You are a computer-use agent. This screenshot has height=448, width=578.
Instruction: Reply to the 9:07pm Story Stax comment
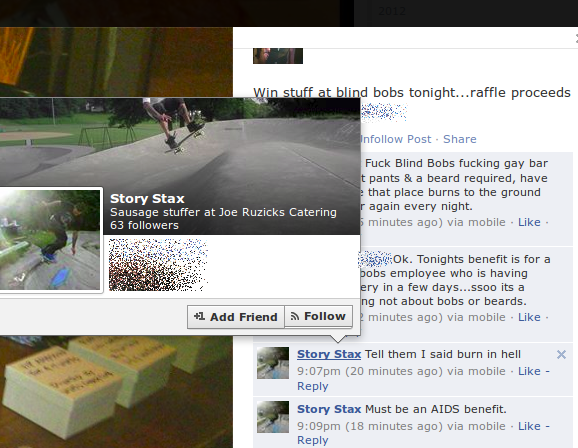(313, 386)
